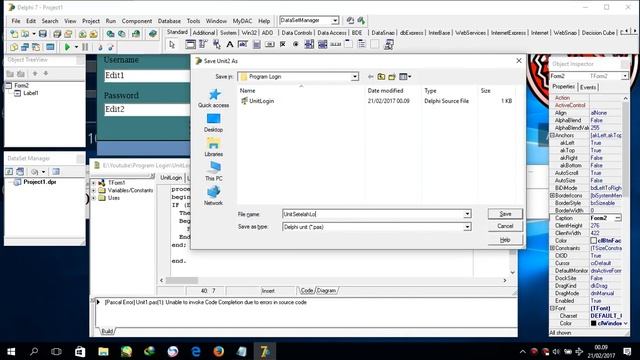Click the Trace Into debug icon
Image resolution: width=640 pixels, height=360 pixels.
100,47
